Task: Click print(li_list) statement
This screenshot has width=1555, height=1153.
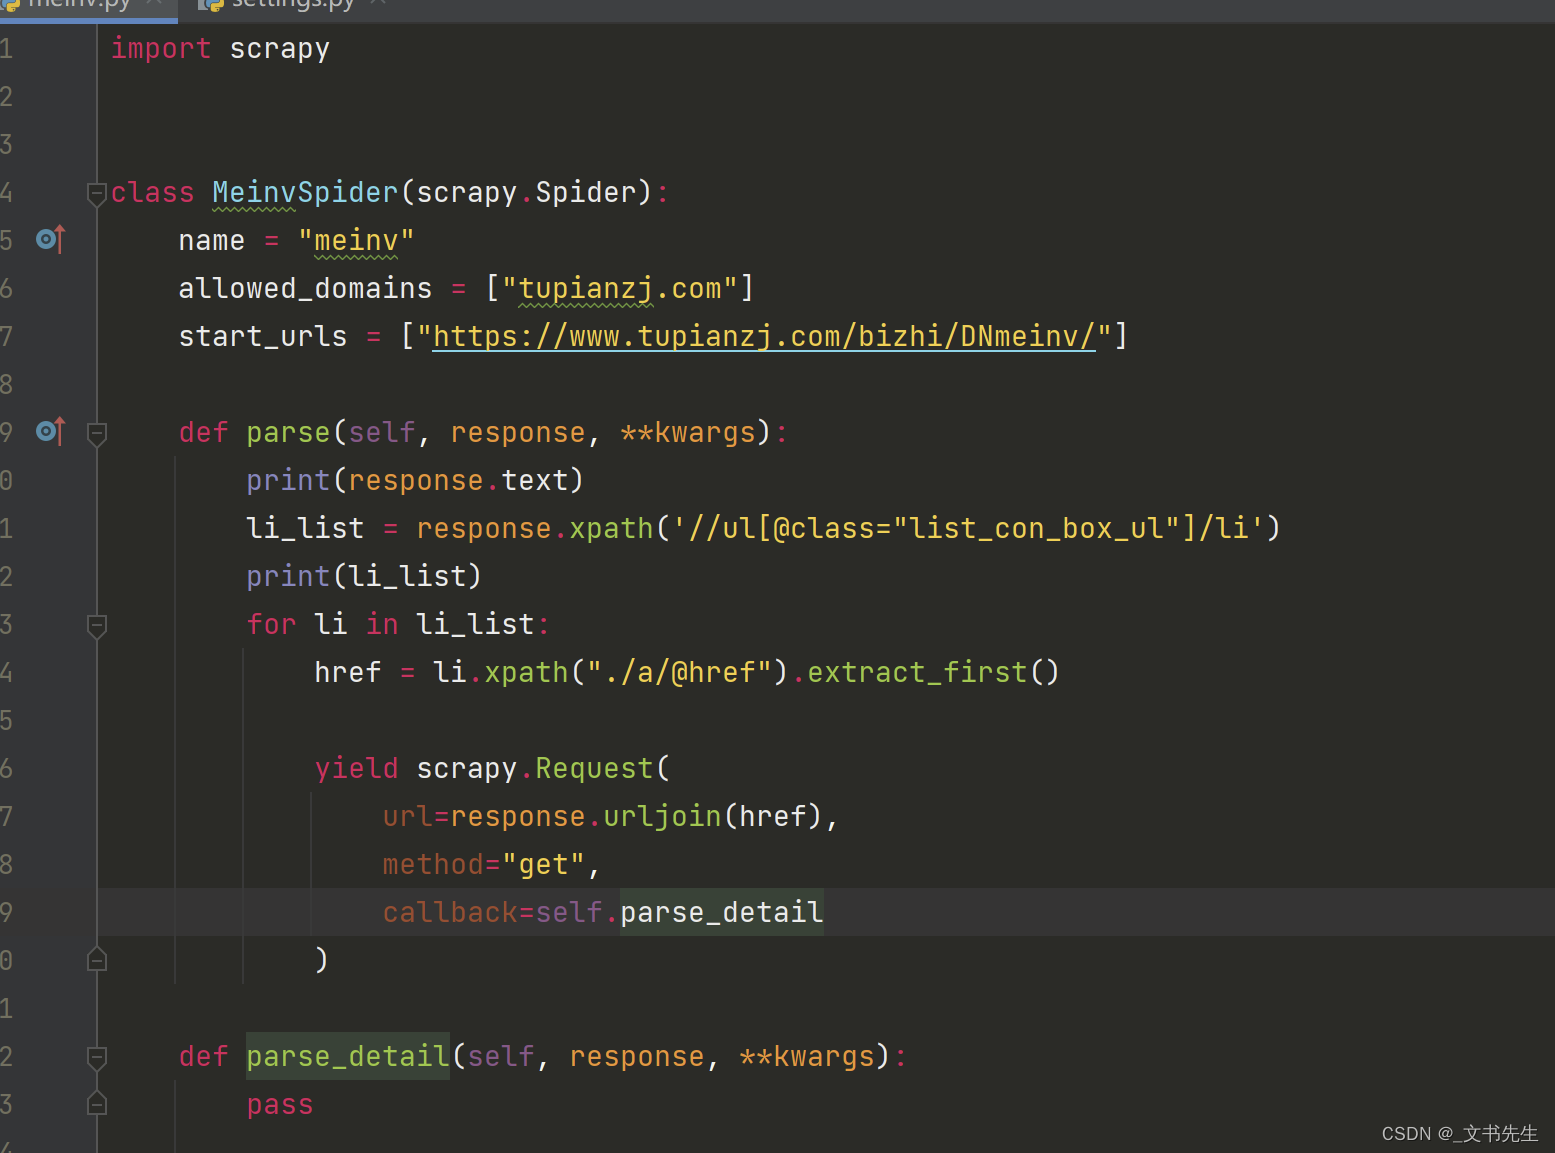Action: 364,576
